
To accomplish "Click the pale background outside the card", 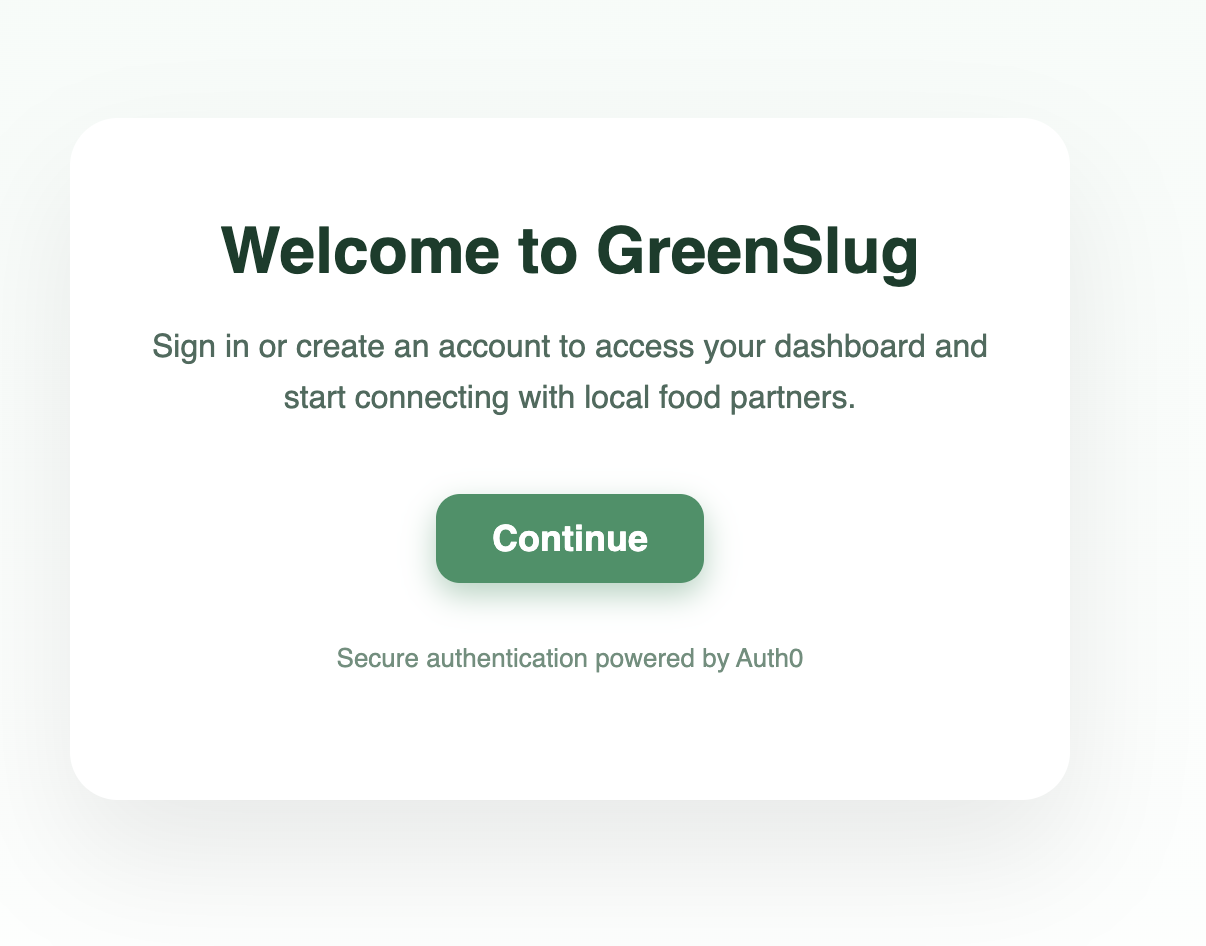I will click(1140, 60).
